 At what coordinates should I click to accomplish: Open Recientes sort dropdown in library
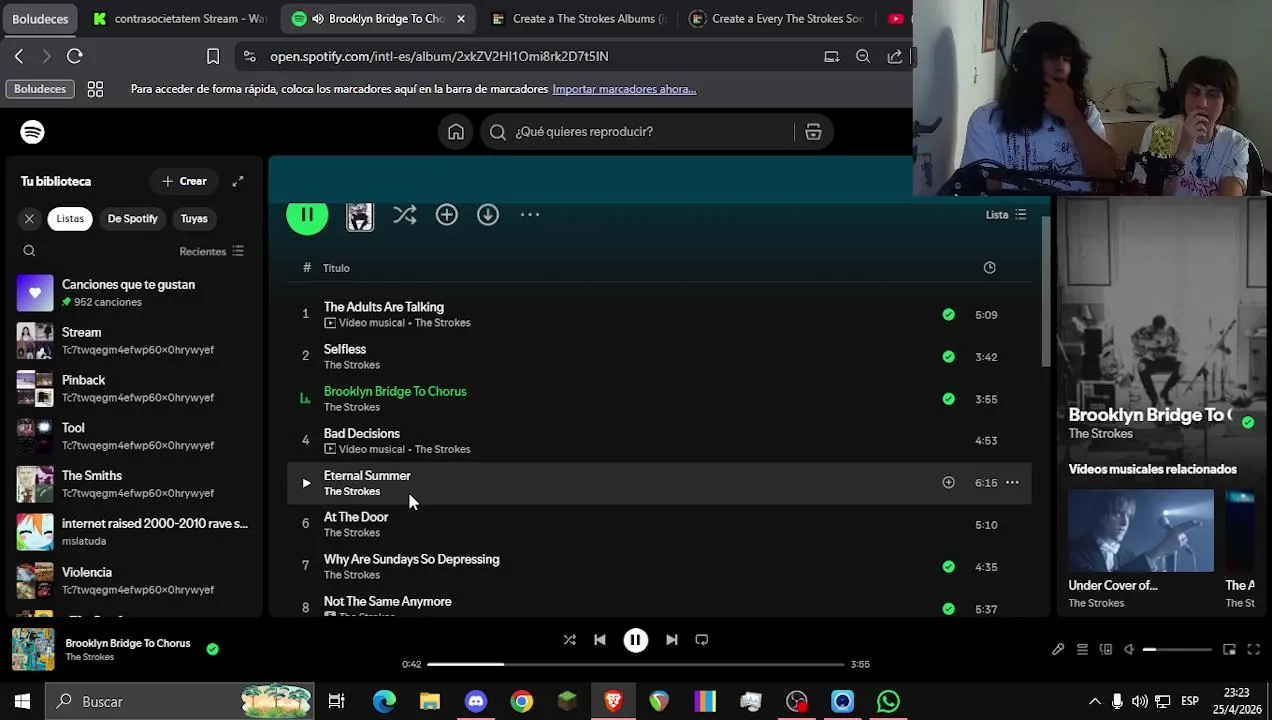(x=211, y=251)
